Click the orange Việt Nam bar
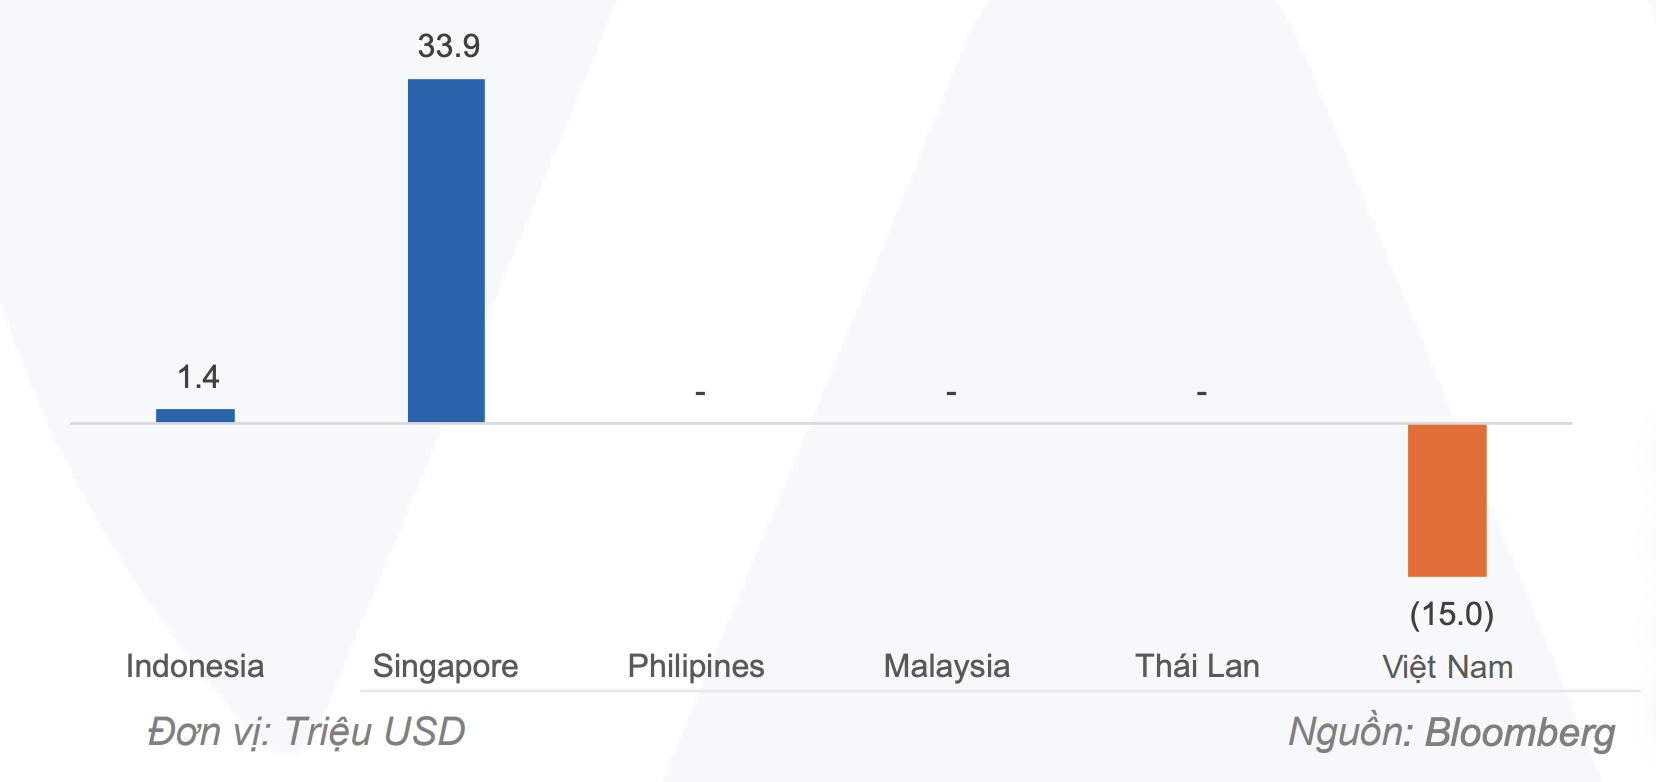This screenshot has height=782, width=1656. pos(1447,500)
